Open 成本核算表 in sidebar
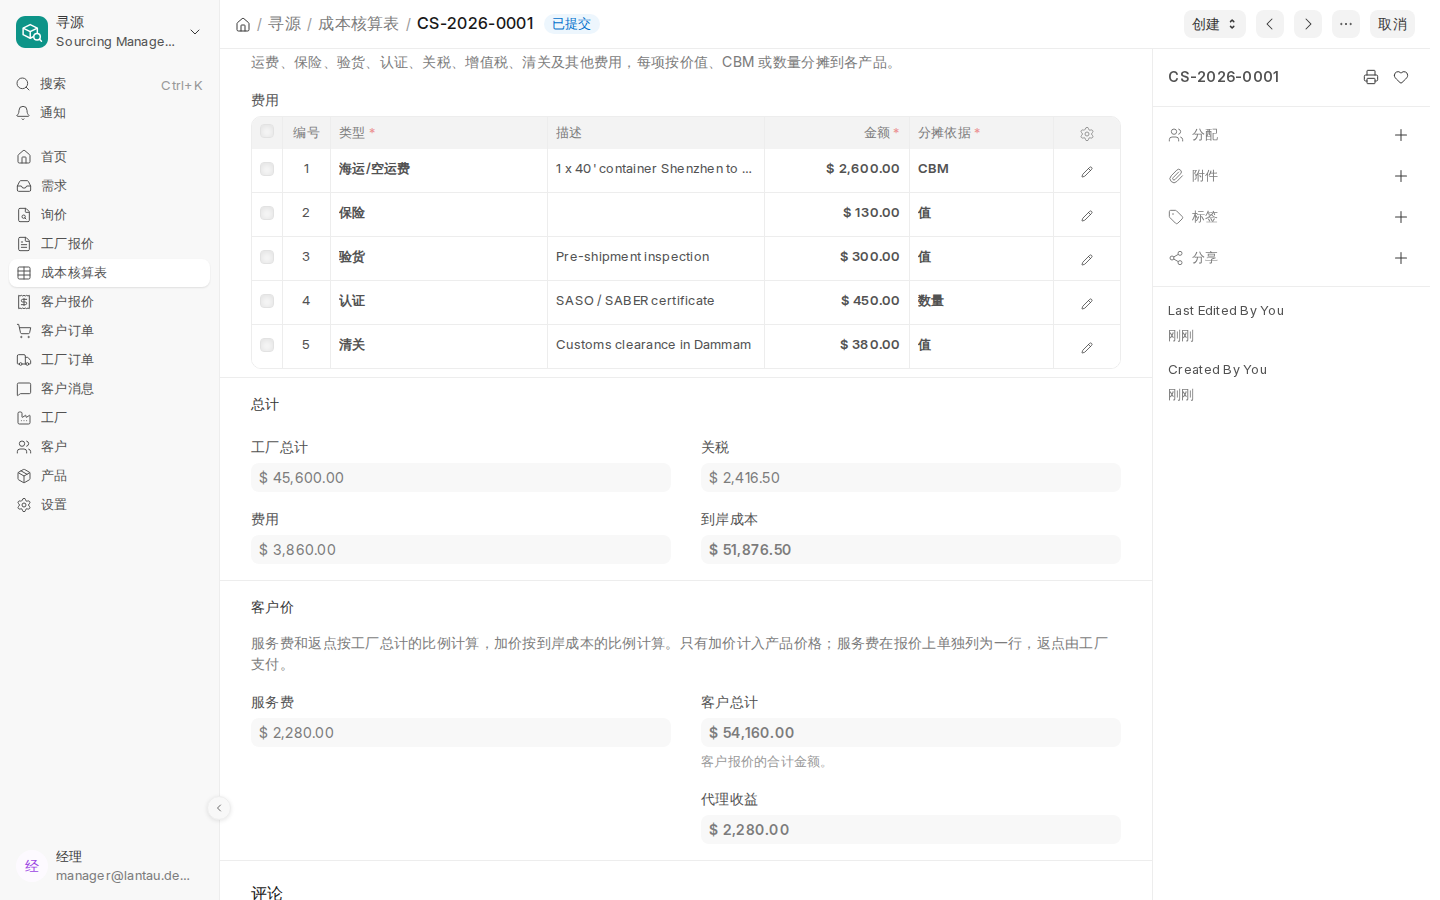The image size is (1440, 900). tap(110, 273)
